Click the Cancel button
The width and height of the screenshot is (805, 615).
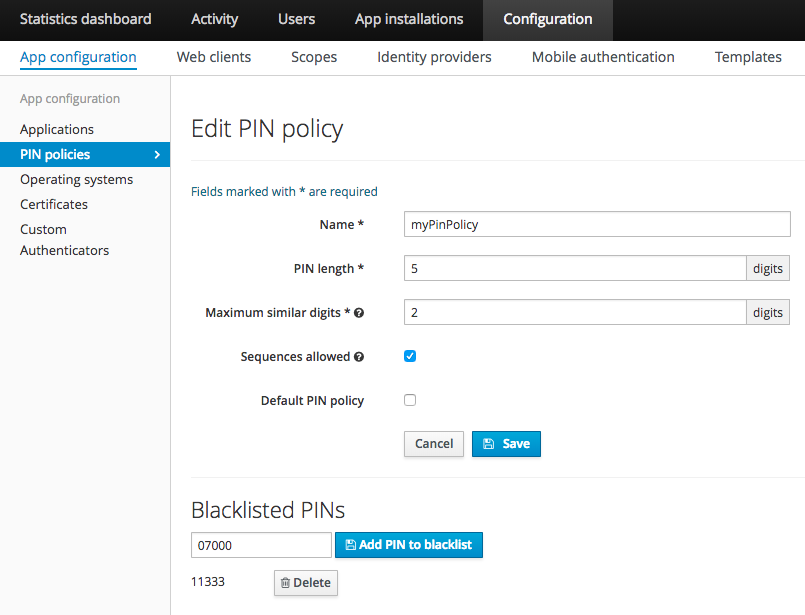(x=433, y=443)
